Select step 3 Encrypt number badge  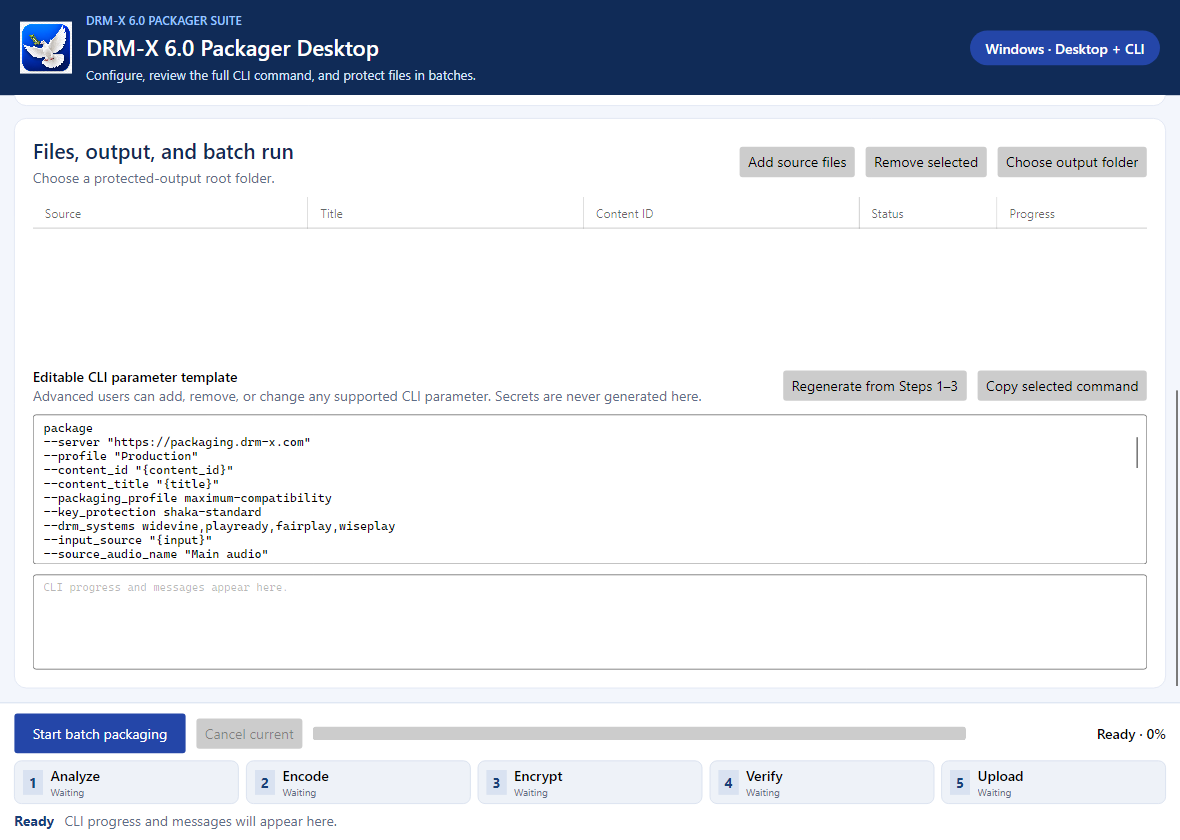coord(496,783)
